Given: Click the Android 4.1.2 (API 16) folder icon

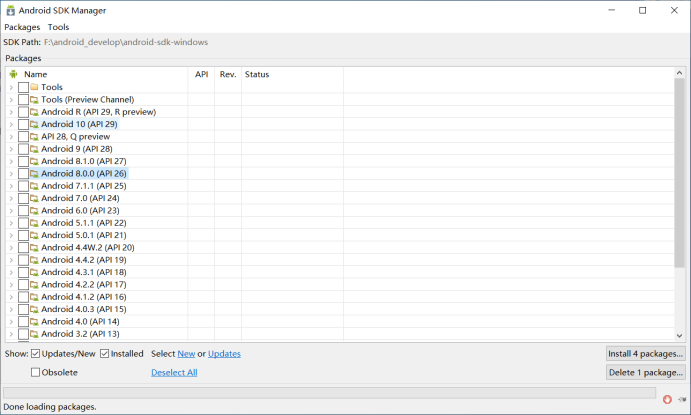Looking at the screenshot, I should pos(34,297).
